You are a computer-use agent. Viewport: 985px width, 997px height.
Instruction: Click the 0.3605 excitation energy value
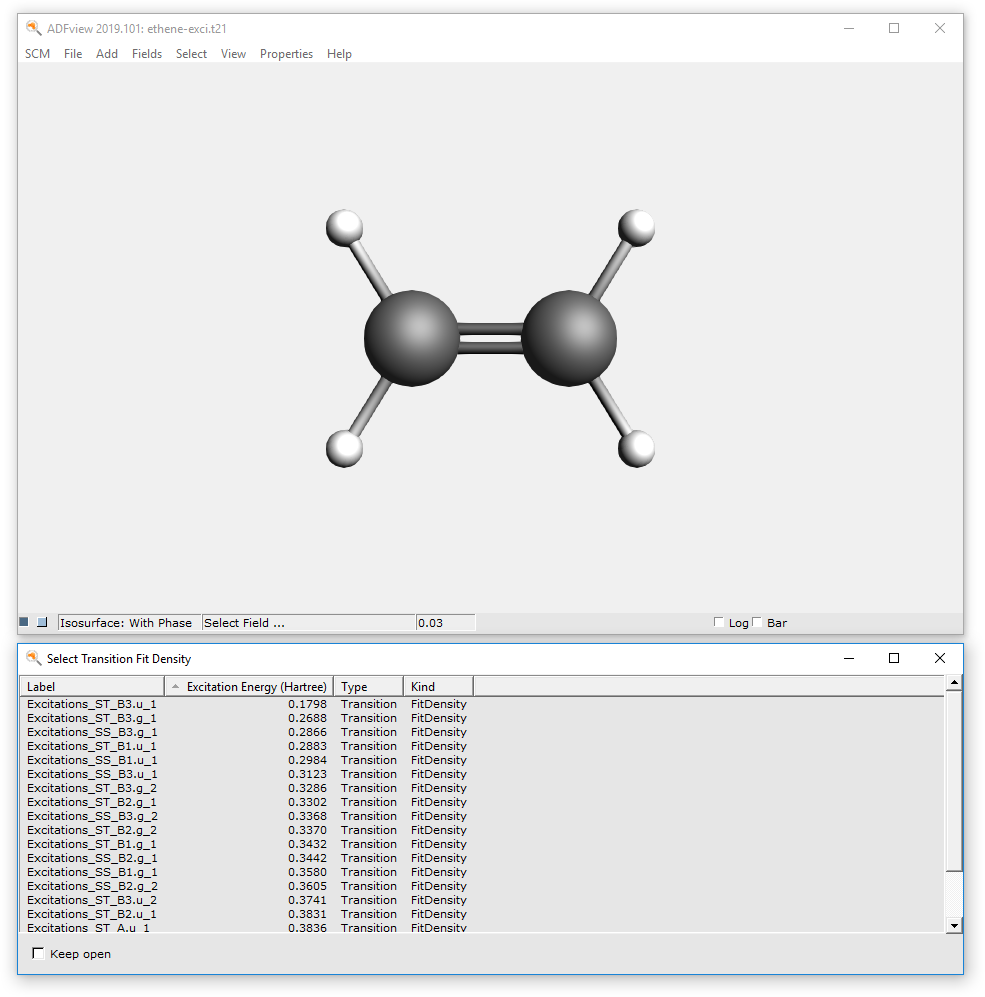click(x=307, y=886)
